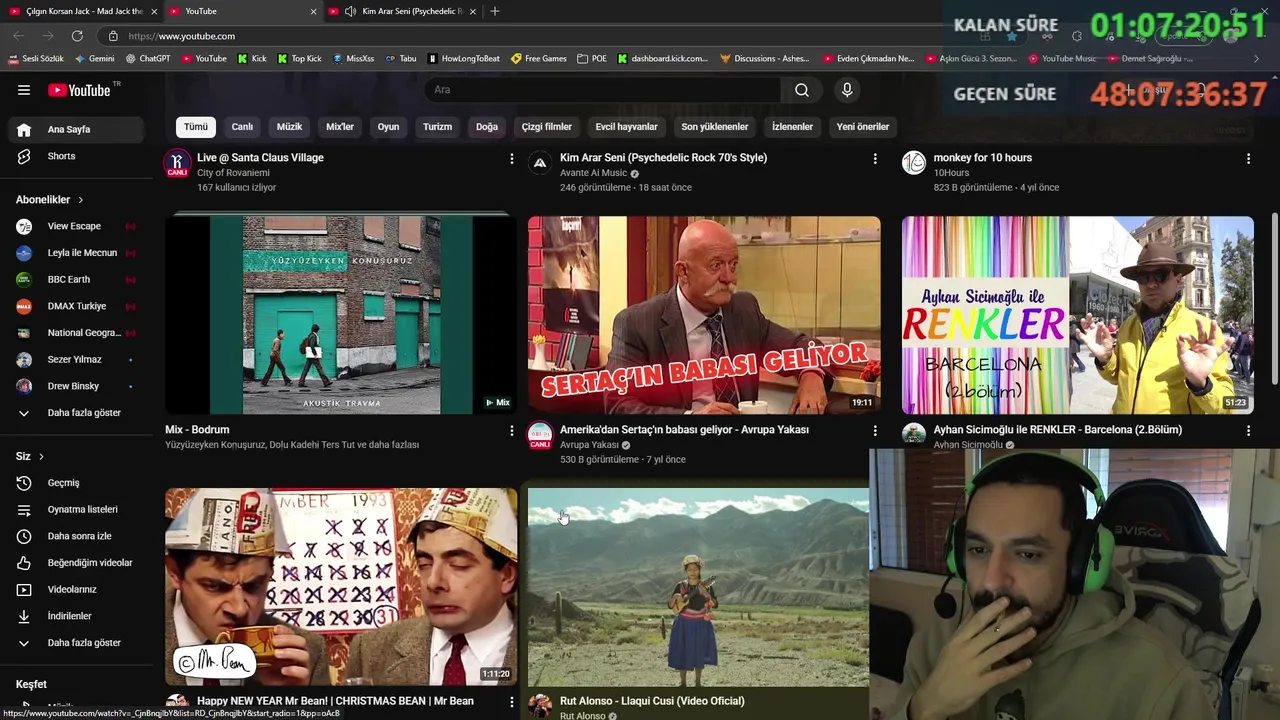Open options for Happy NEW YEAR Mr Bean video
This screenshot has height=720, width=1280.
tap(512, 703)
